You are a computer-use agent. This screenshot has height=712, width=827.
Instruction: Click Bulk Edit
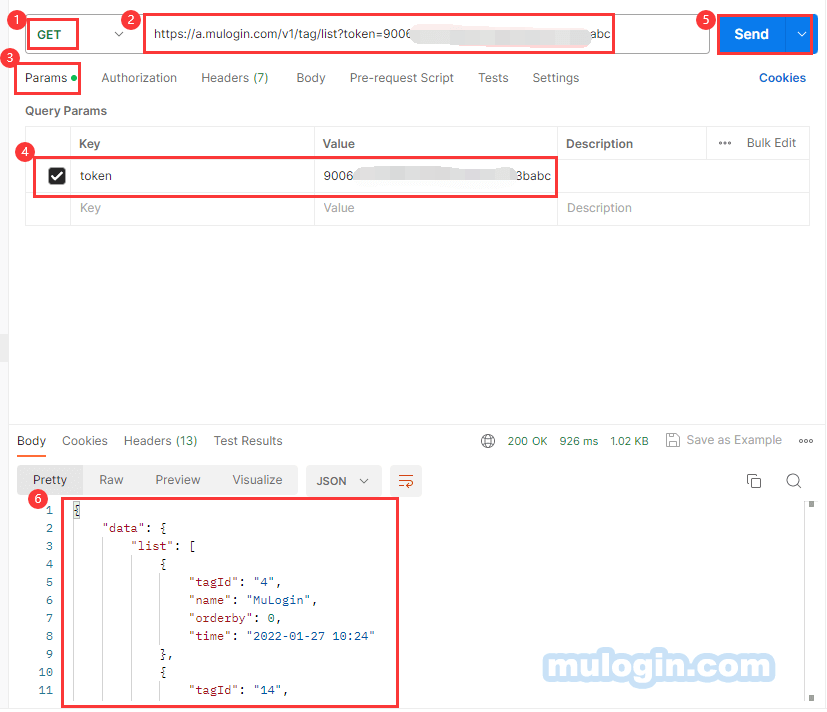click(x=771, y=143)
